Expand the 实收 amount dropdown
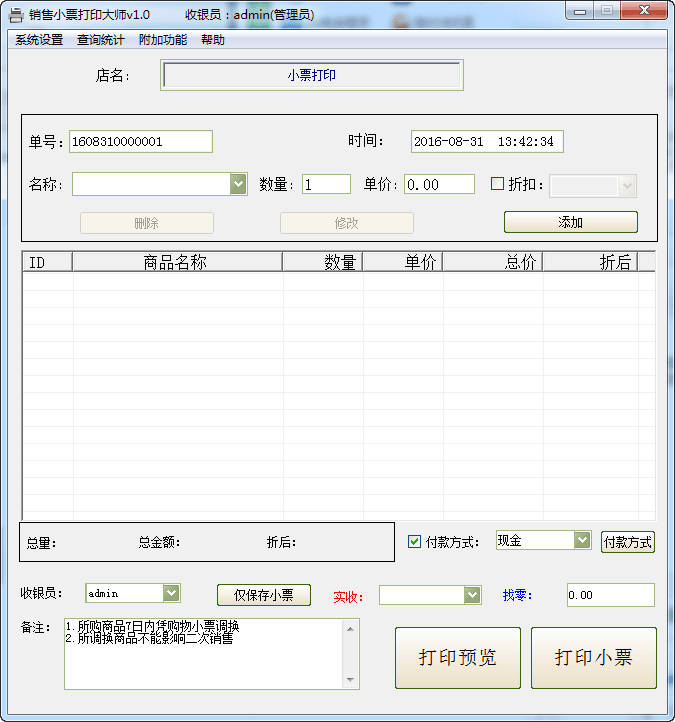 (x=472, y=595)
